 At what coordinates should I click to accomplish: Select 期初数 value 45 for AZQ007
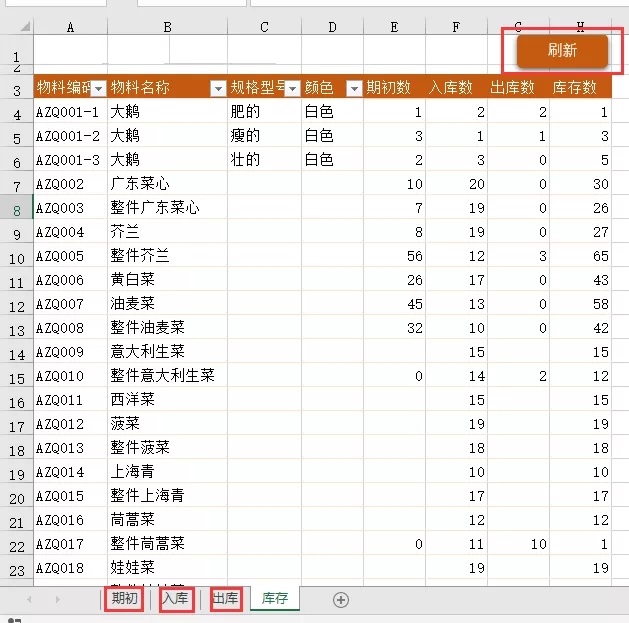pyautogui.click(x=394, y=303)
